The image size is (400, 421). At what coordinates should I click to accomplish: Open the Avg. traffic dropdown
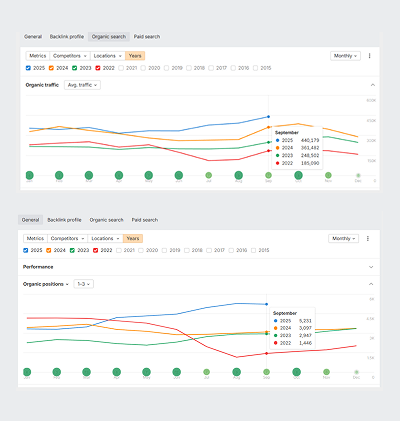coord(82,85)
